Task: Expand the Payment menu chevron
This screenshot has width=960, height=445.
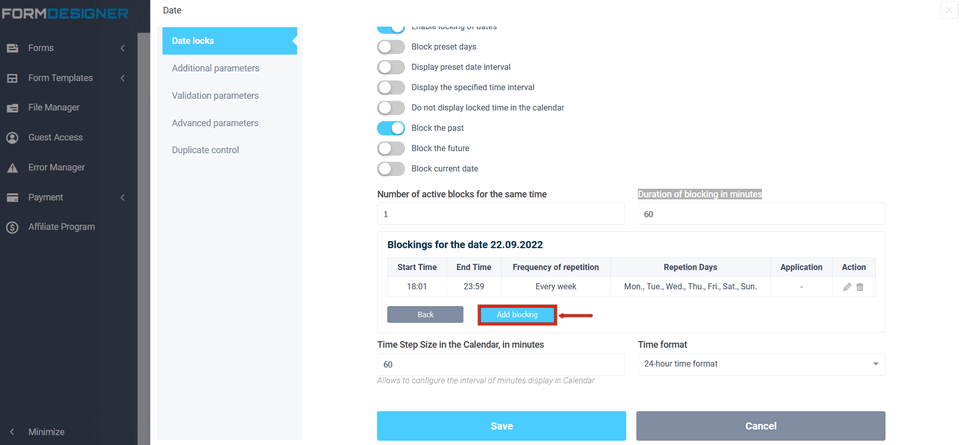Action: click(122, 197)
